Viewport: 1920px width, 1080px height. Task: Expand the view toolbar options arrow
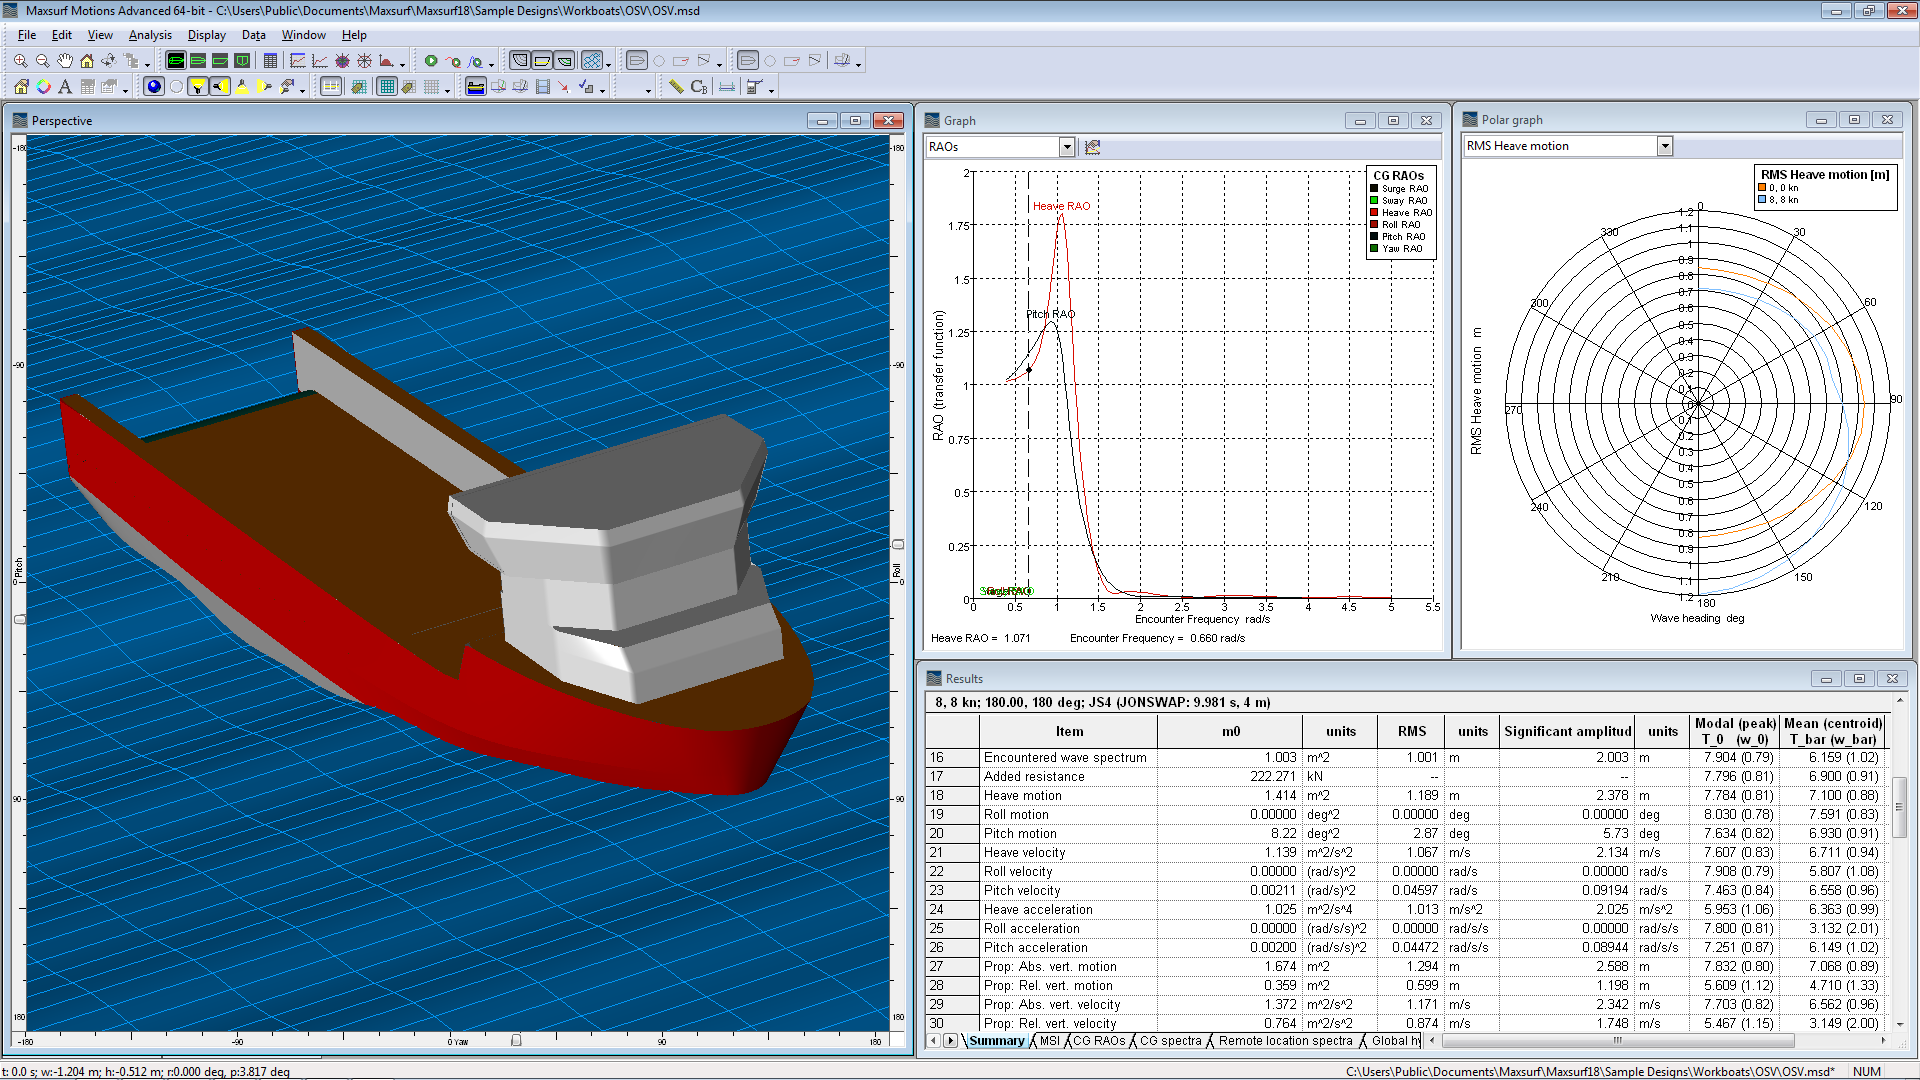pos(147,64)
